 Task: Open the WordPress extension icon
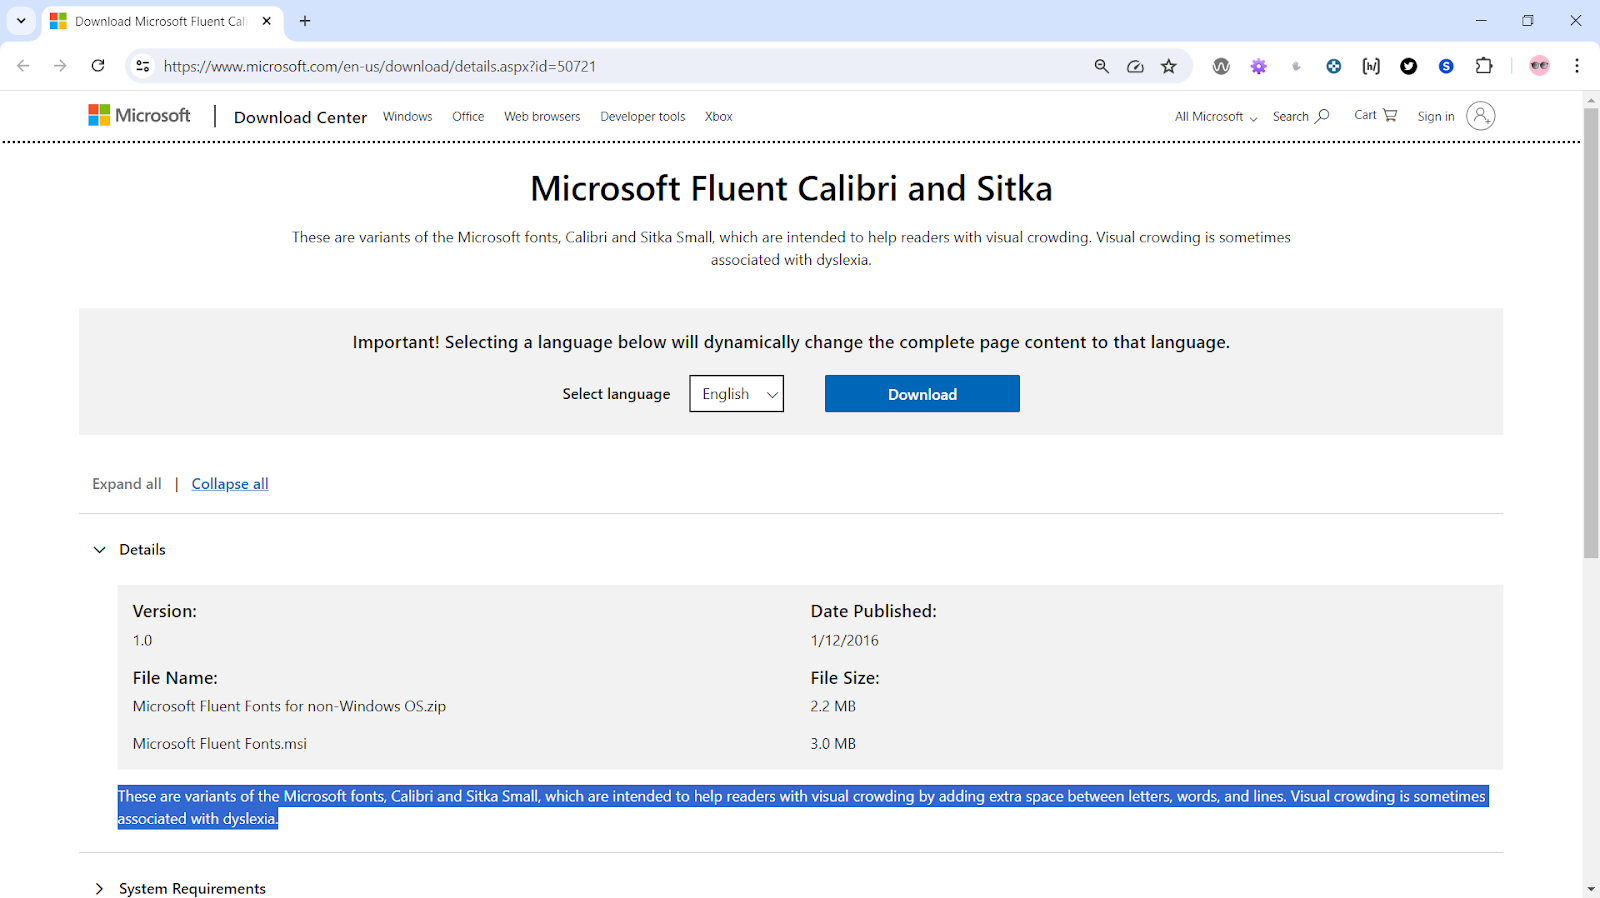tap(1221, 66)
